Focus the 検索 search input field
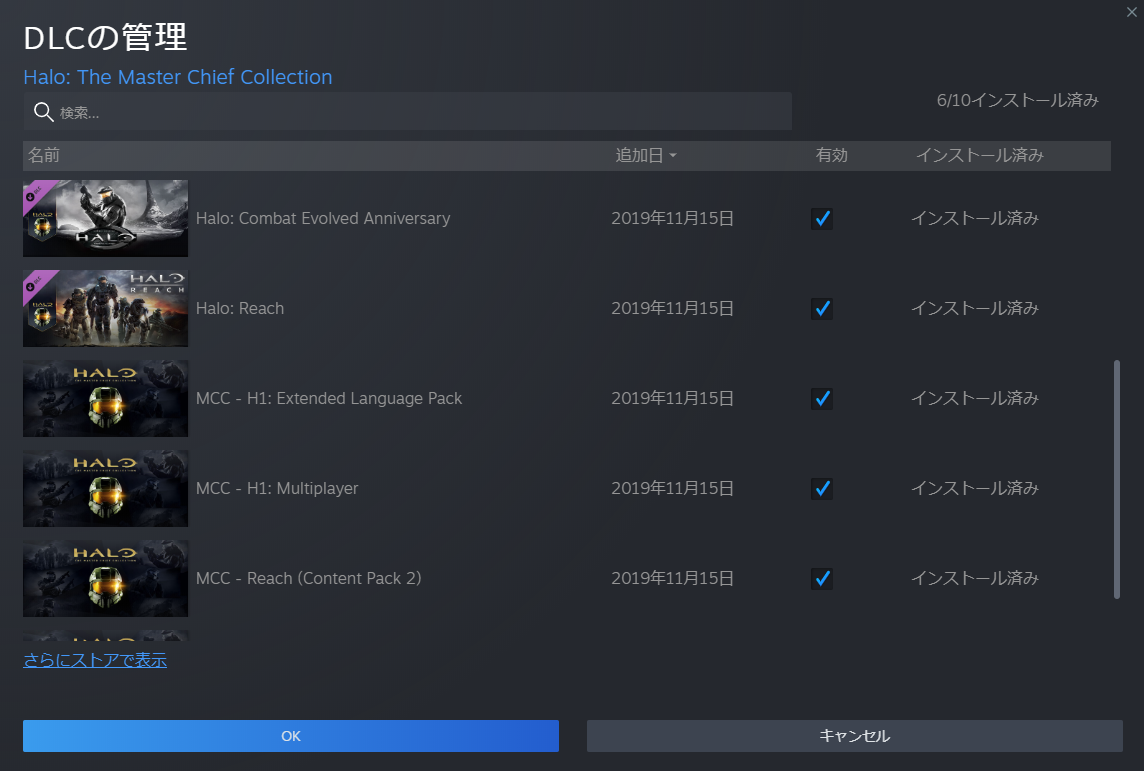Screen dimensions: 1144x771 (x=407, y=112)
